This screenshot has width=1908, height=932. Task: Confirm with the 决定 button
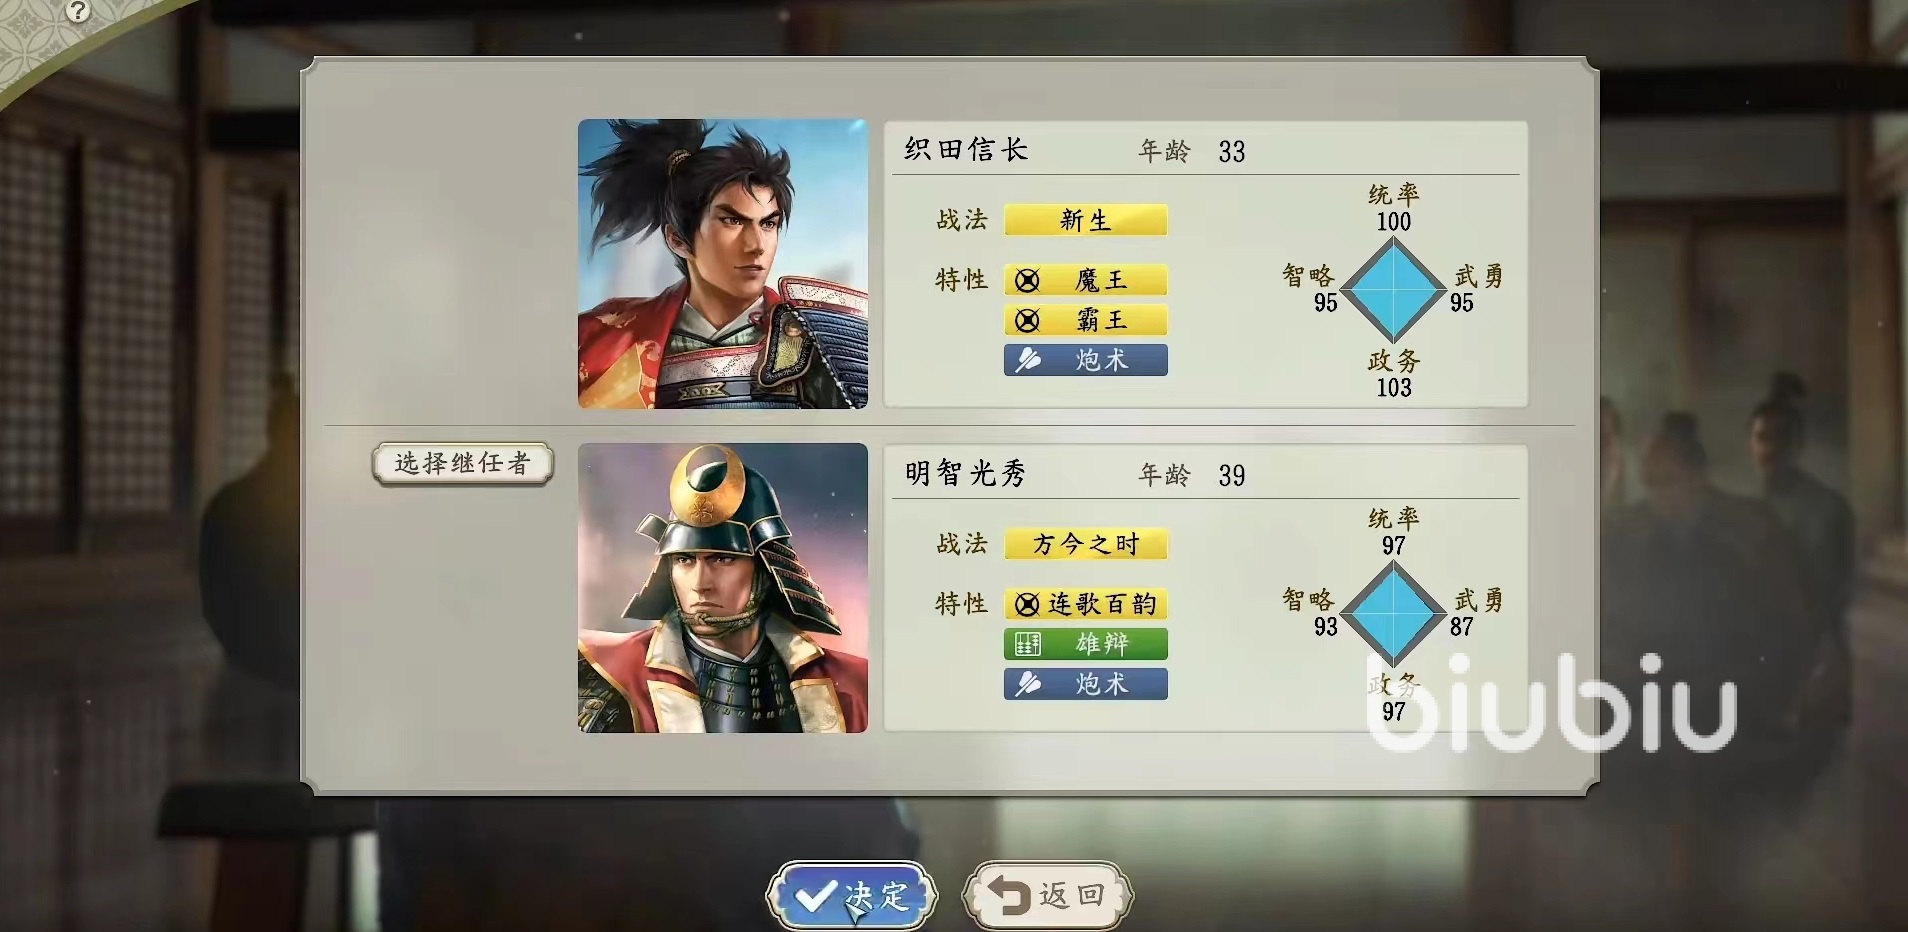[x=853, y=895]
